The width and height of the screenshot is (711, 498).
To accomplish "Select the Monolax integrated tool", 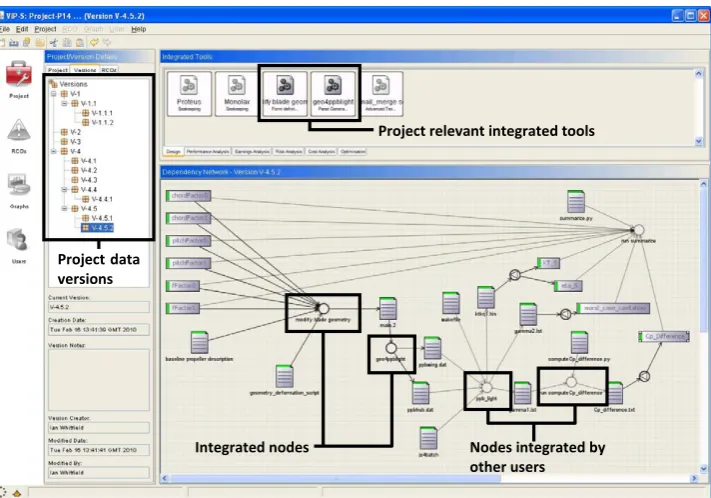I will click(x=237, y=94).
